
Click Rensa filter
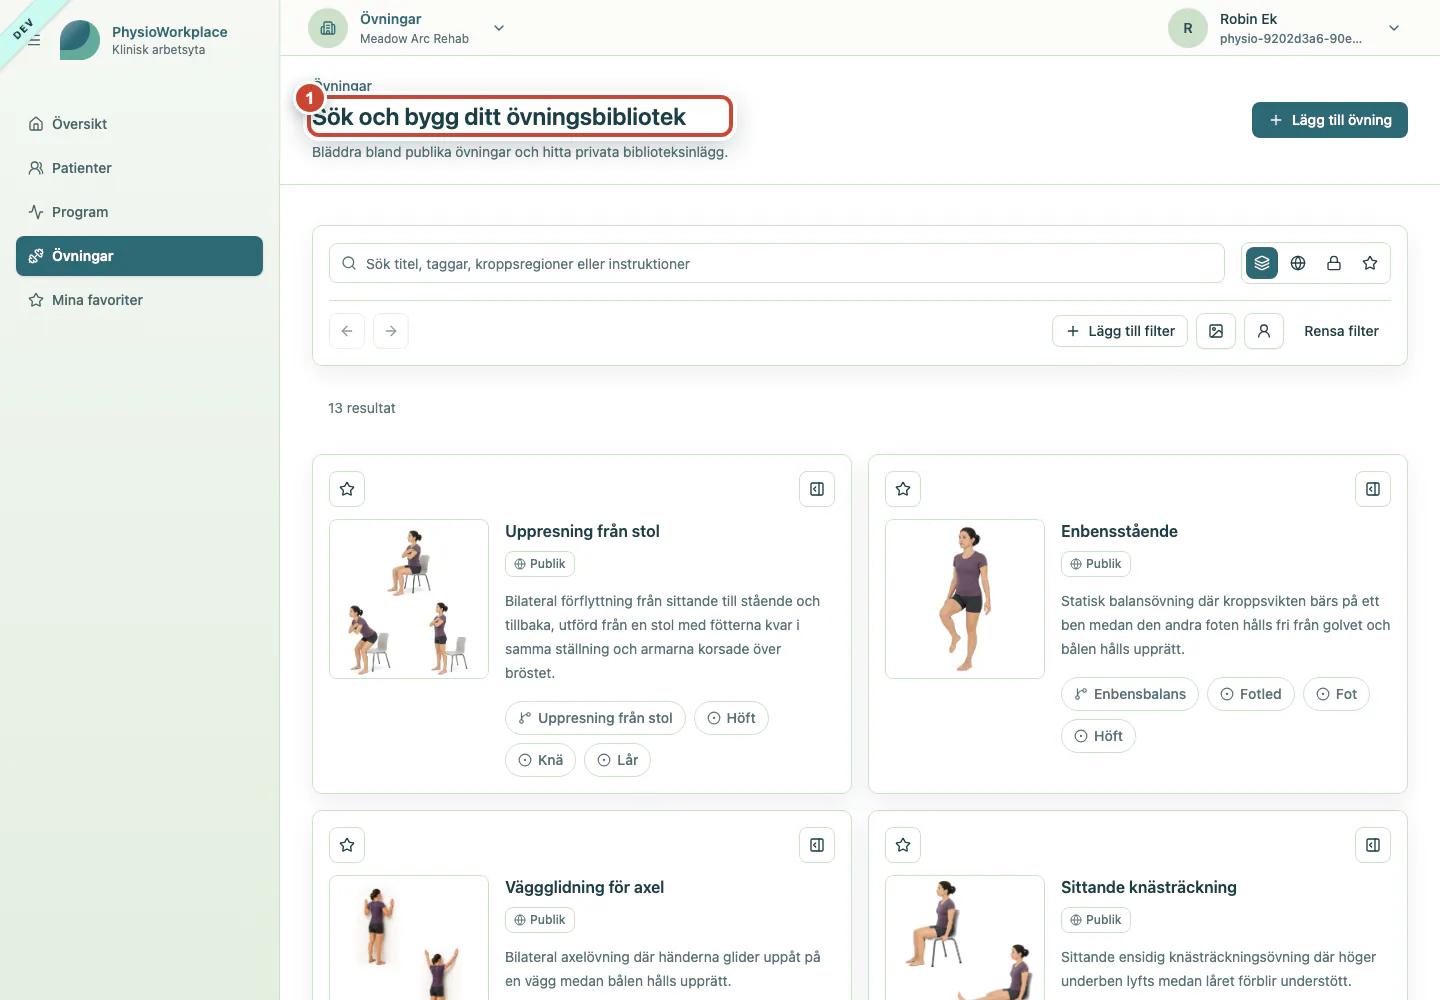point(1341,331)
